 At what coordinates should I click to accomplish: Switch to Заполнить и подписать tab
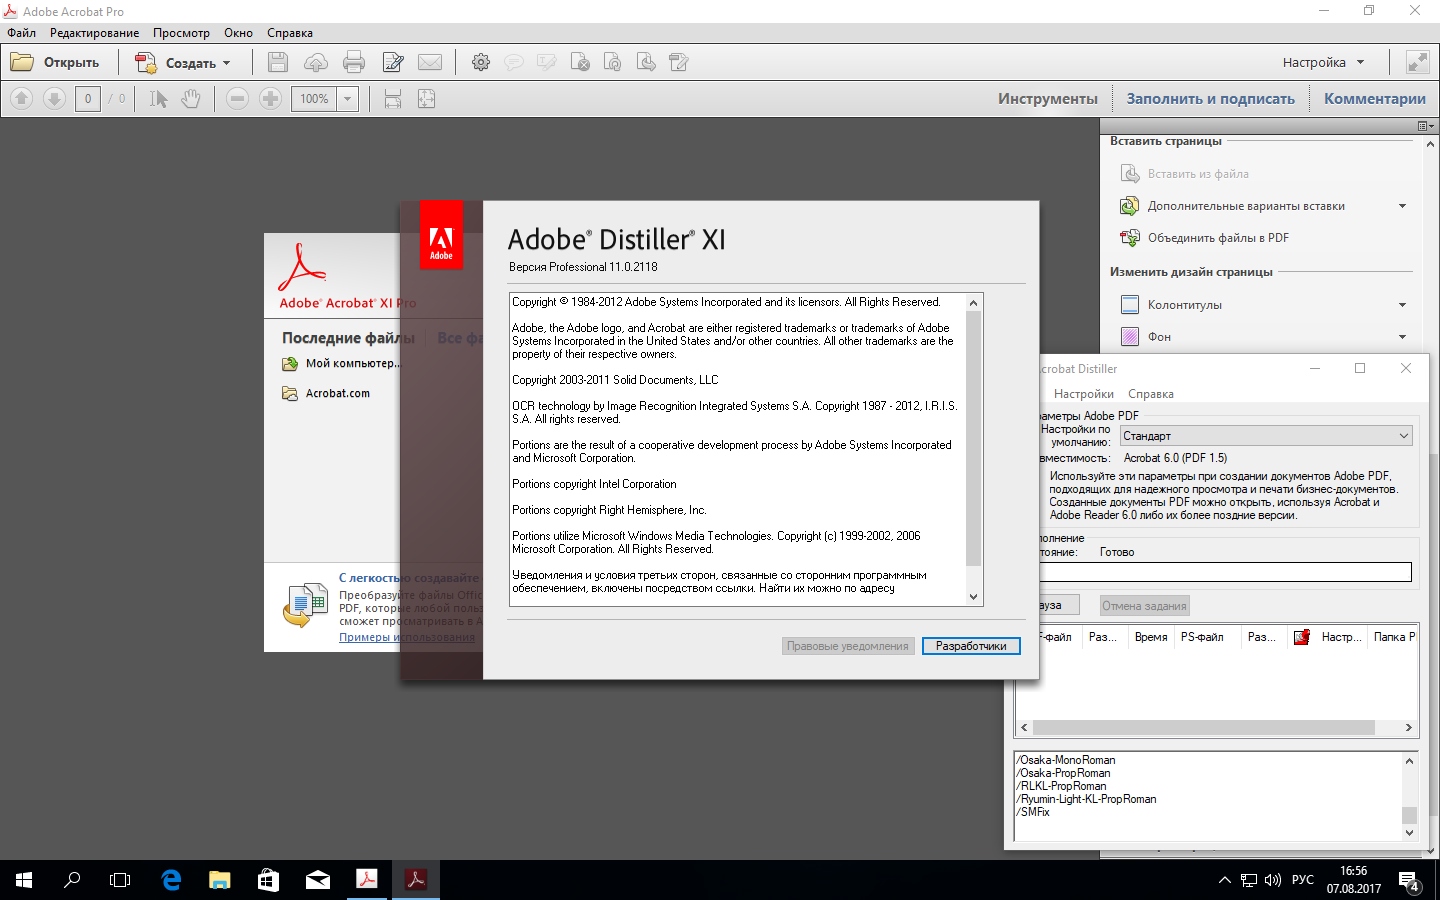[x=1210, y=98]
